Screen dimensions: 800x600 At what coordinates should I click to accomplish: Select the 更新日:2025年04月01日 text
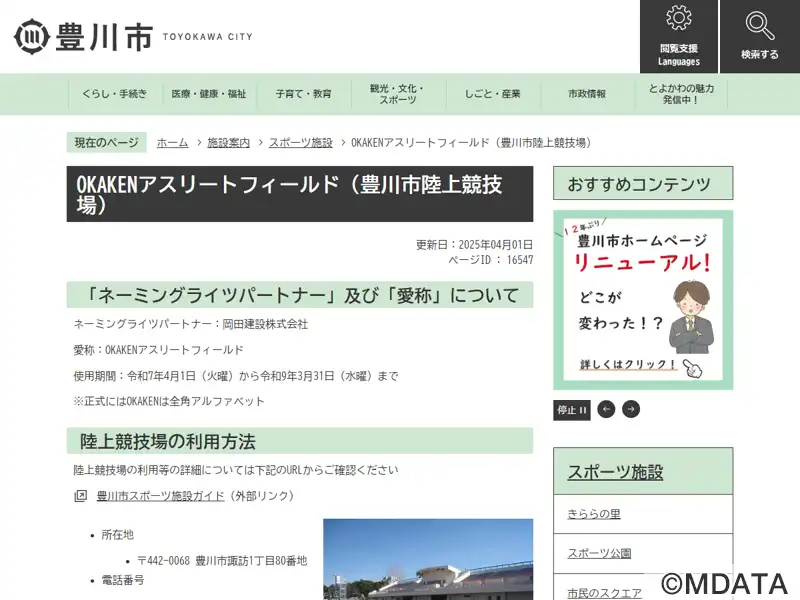pyautogui.click(x=474, y=245)
